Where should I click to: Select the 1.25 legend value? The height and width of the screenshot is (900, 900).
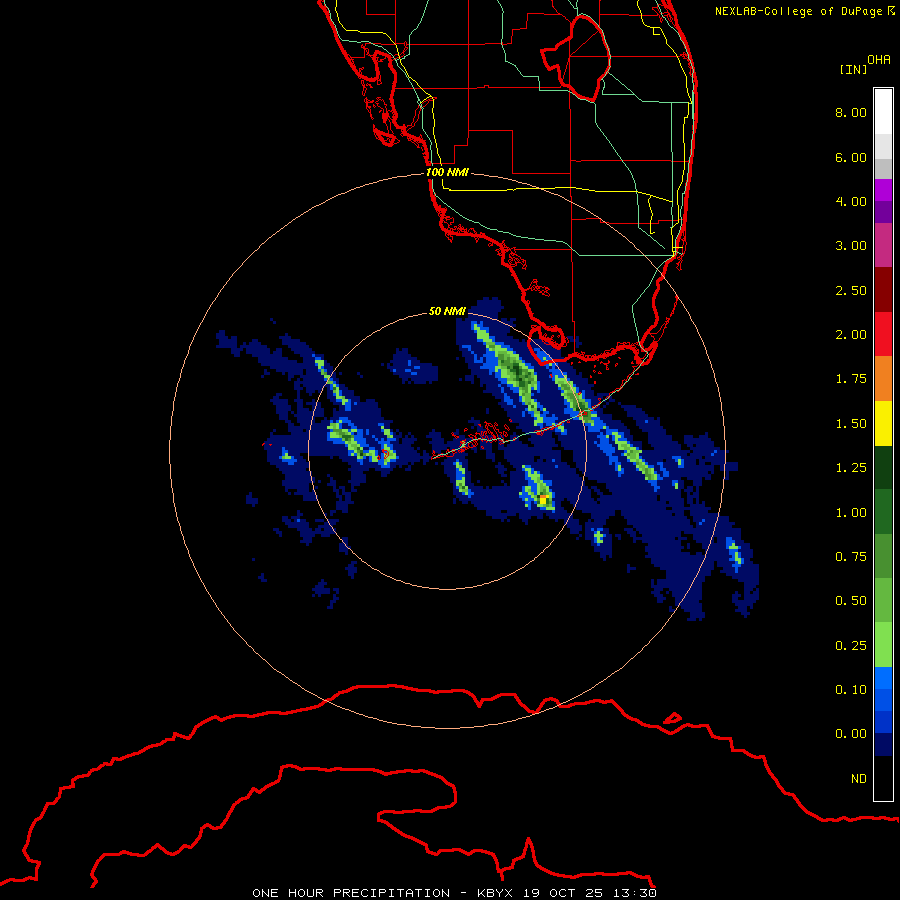[851, 468]
